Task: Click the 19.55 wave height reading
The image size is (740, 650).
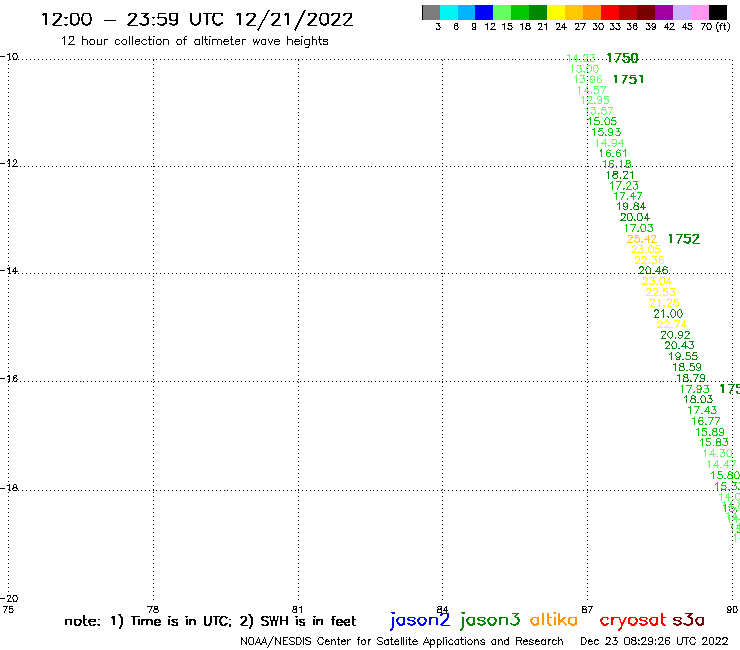Action: coord(683,356)
